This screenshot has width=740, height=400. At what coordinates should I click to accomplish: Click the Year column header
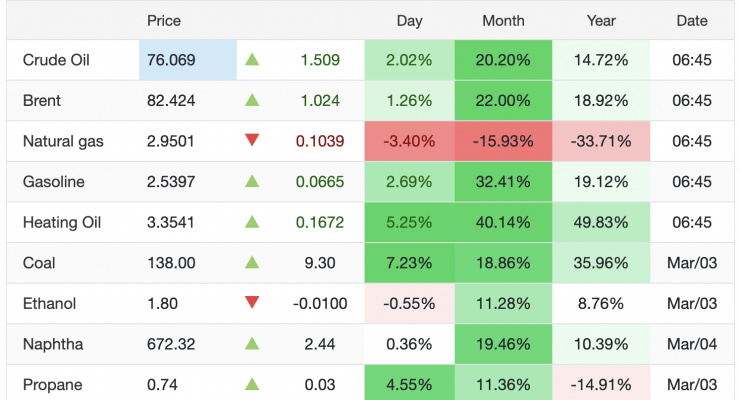click(x=600, y=20)
